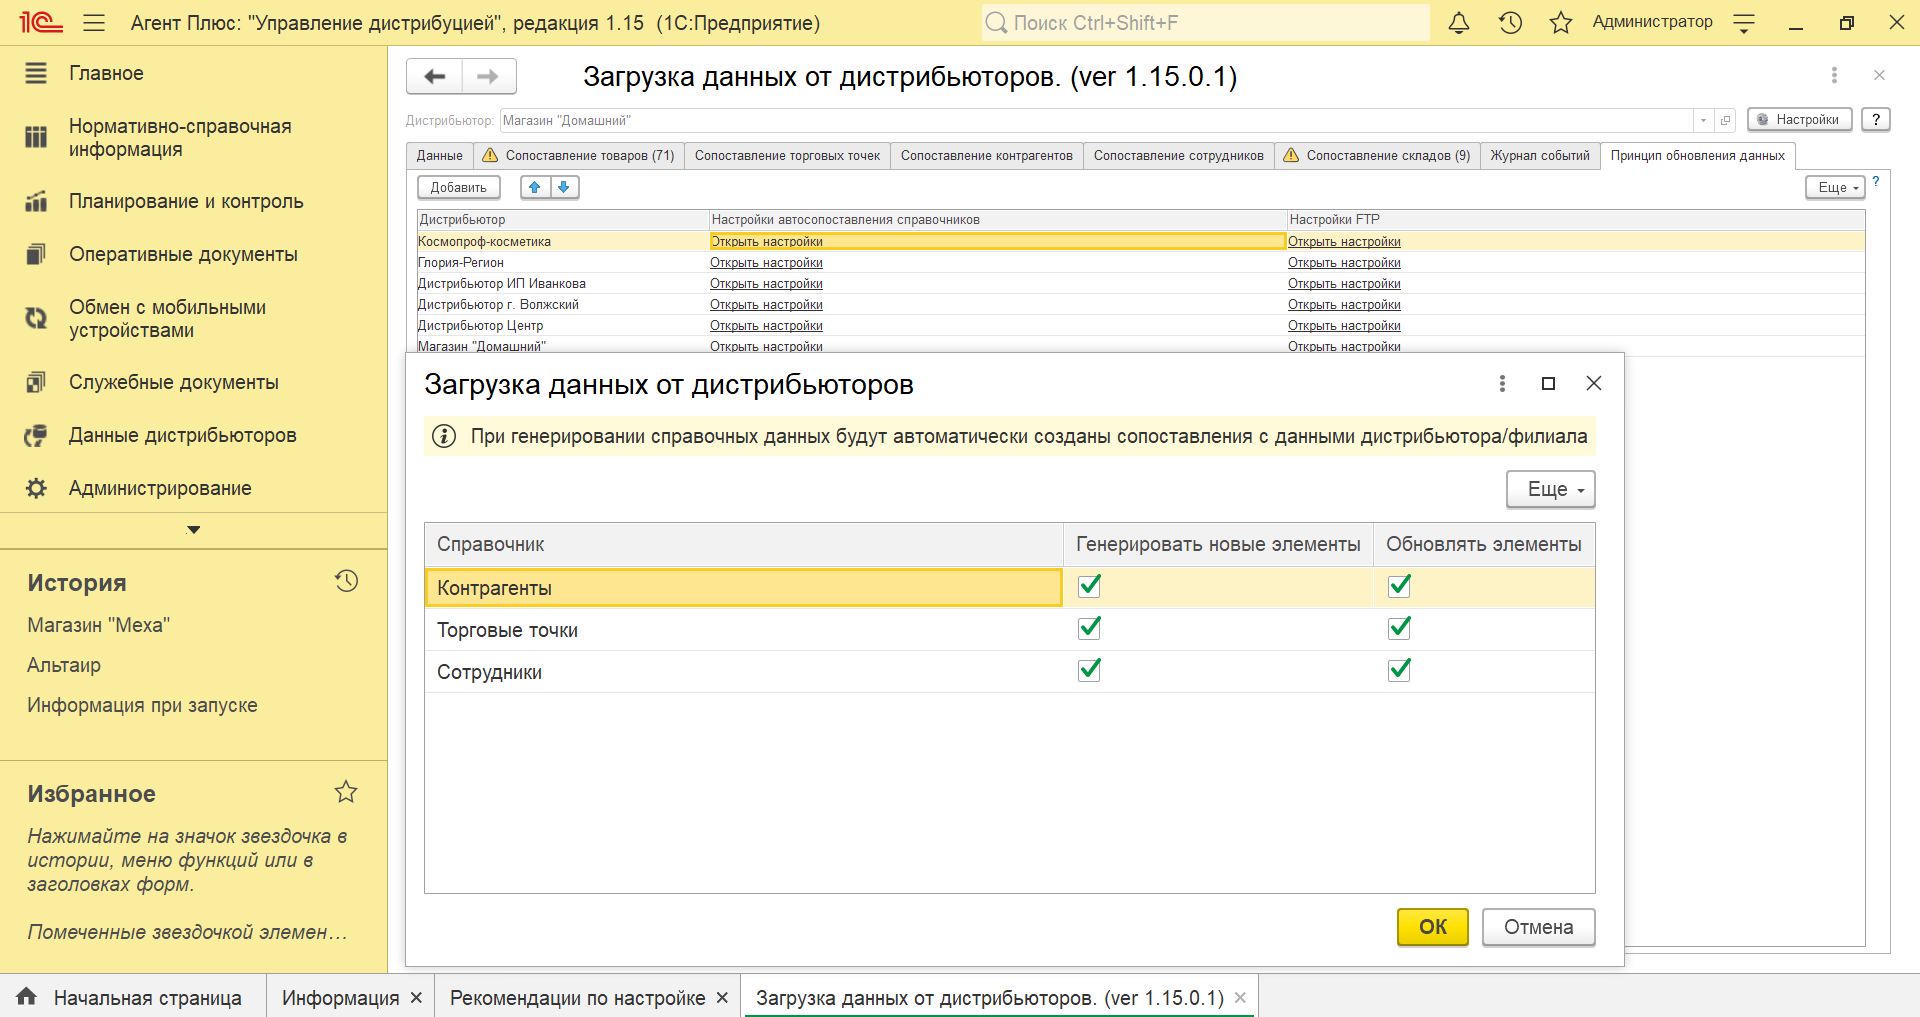Click OK button in dialog
The height and width of the screenshot is (1017, 1920).
[1432, 927]
